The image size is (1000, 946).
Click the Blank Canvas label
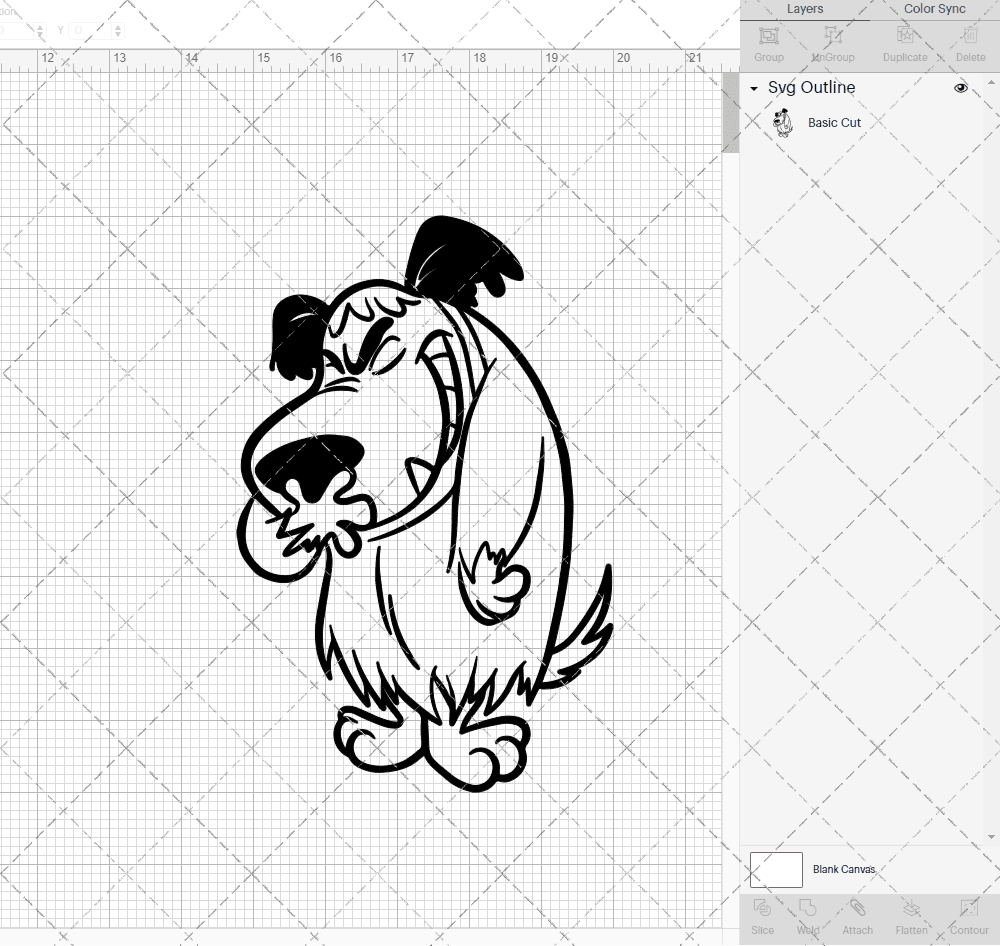(844, 869)
